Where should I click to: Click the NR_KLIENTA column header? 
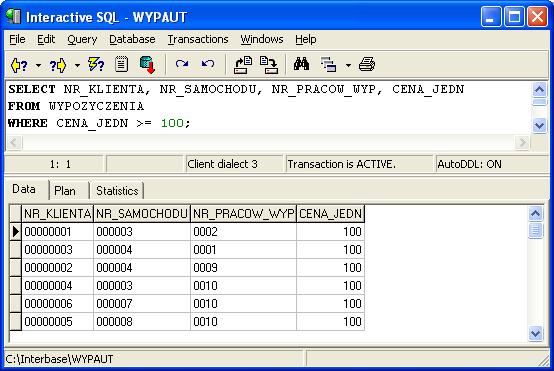click(58, 214)
